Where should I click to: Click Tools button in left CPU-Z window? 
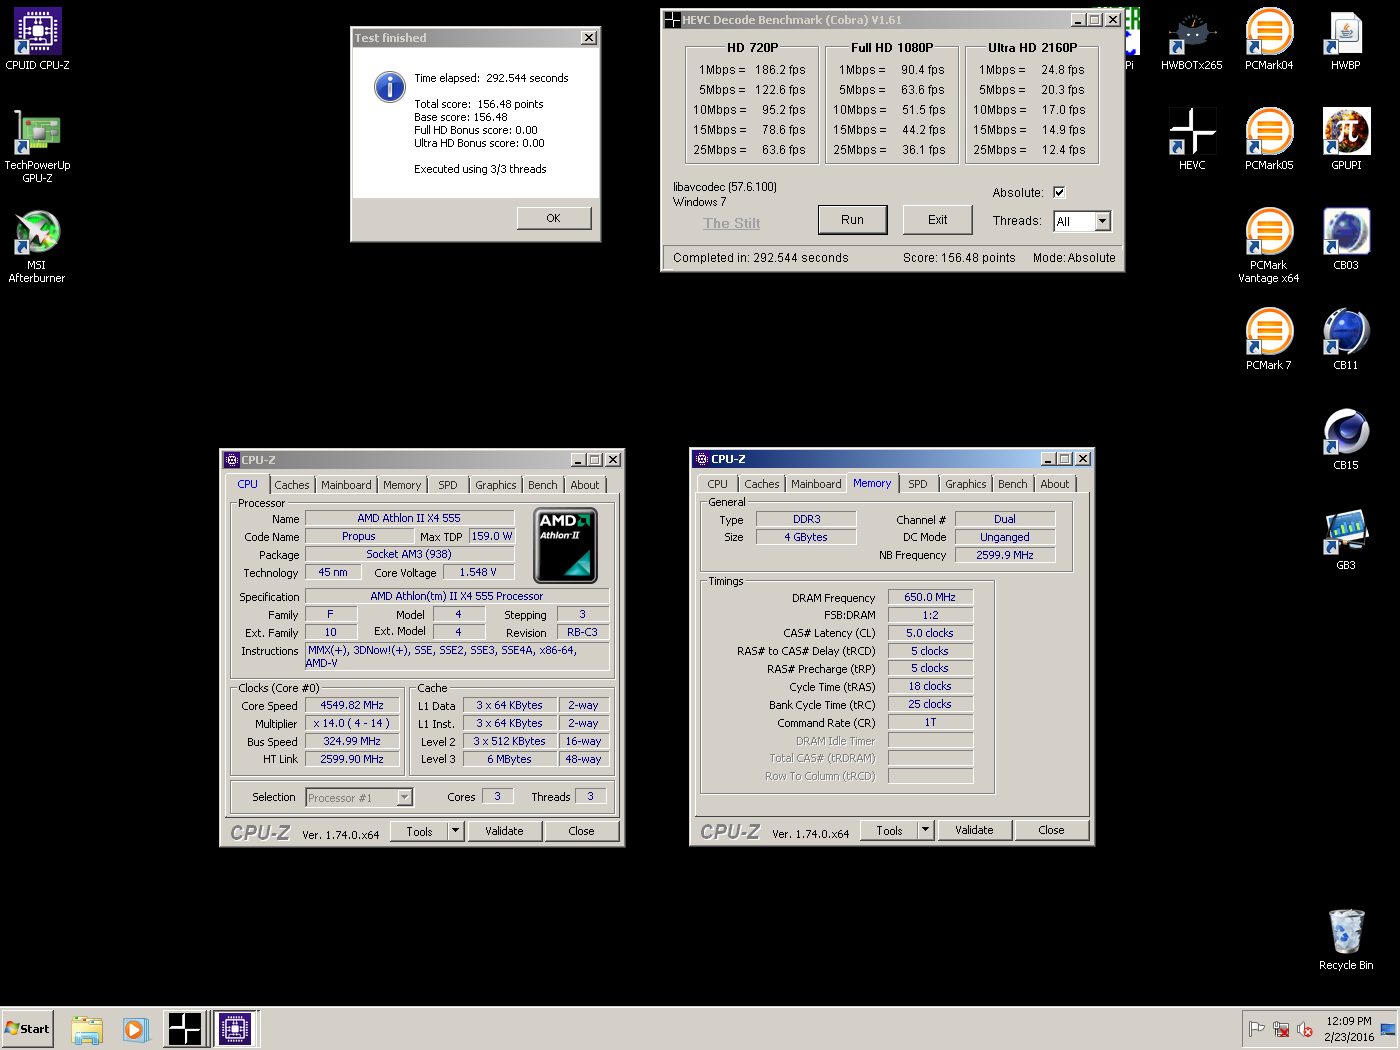419,831
